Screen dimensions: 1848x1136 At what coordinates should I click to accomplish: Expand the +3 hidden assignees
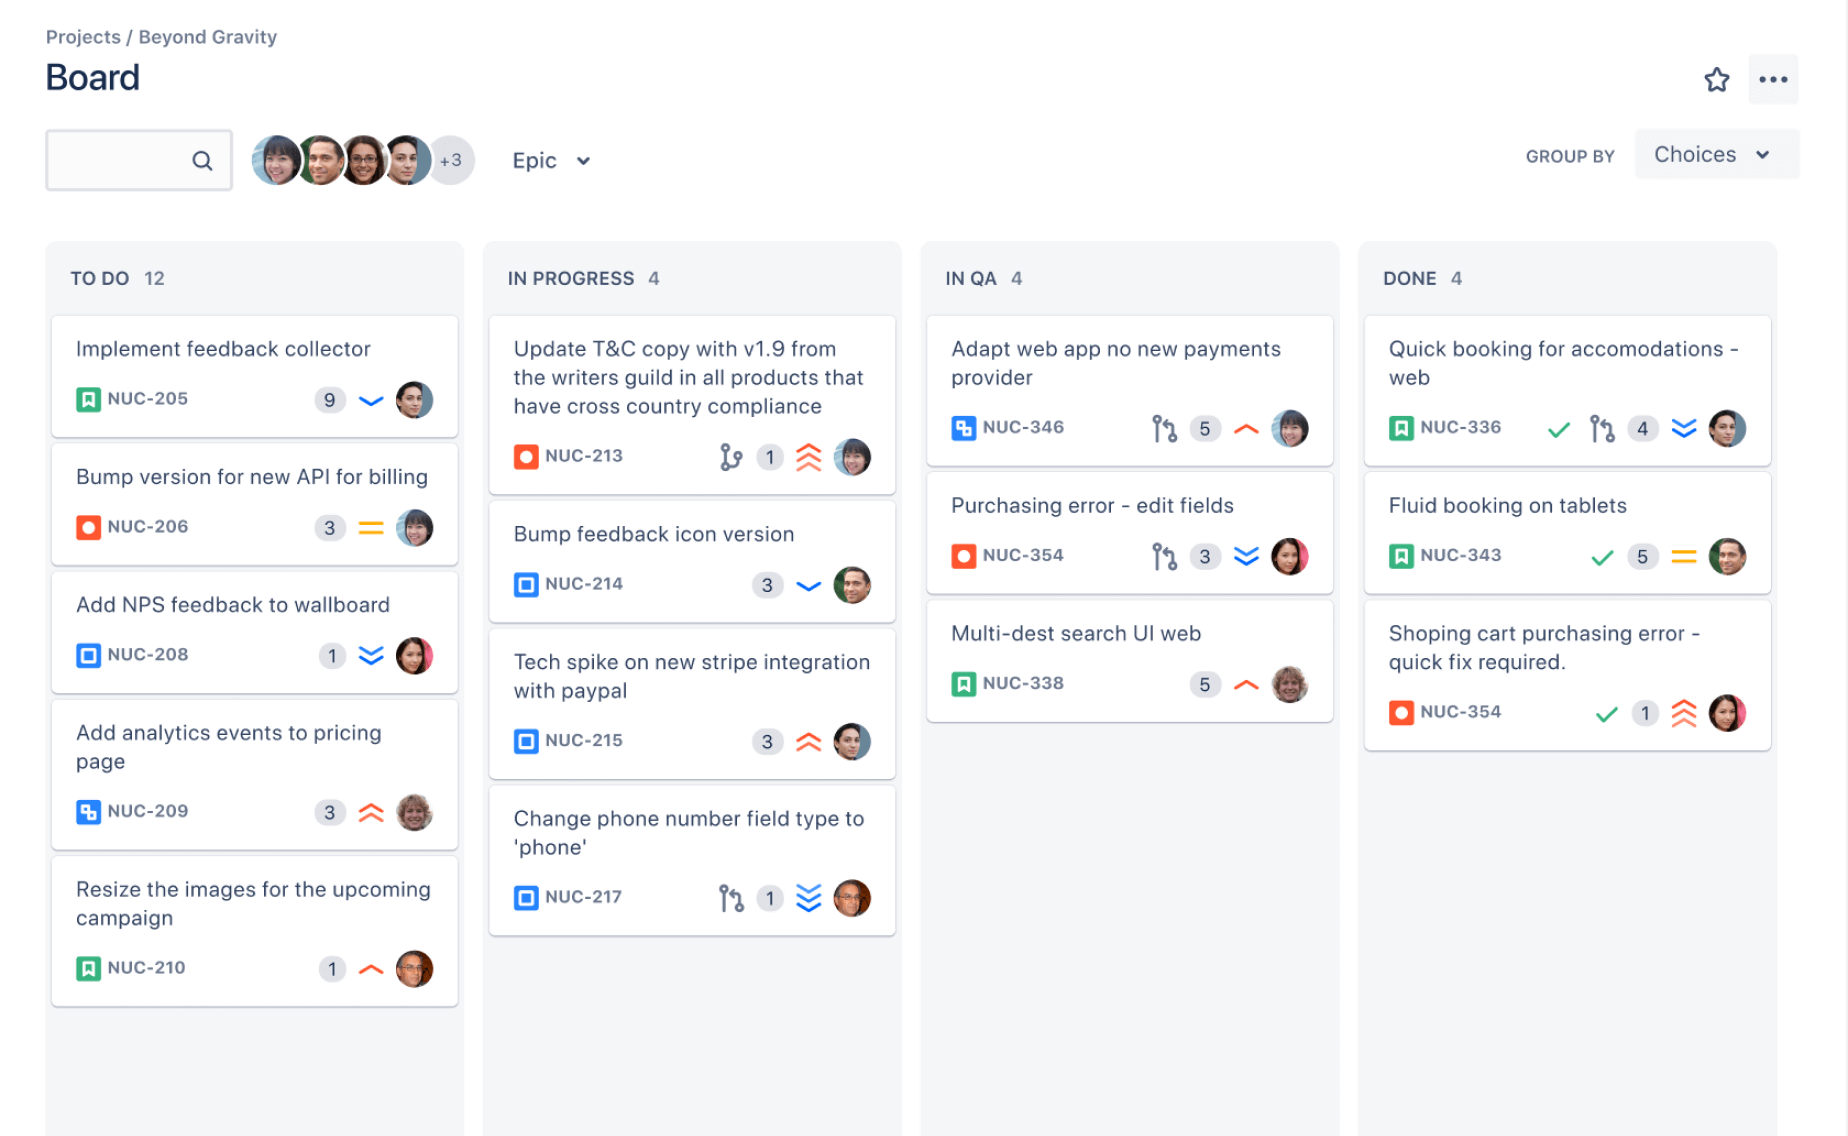pyautogui.click(x=452, y=160)
